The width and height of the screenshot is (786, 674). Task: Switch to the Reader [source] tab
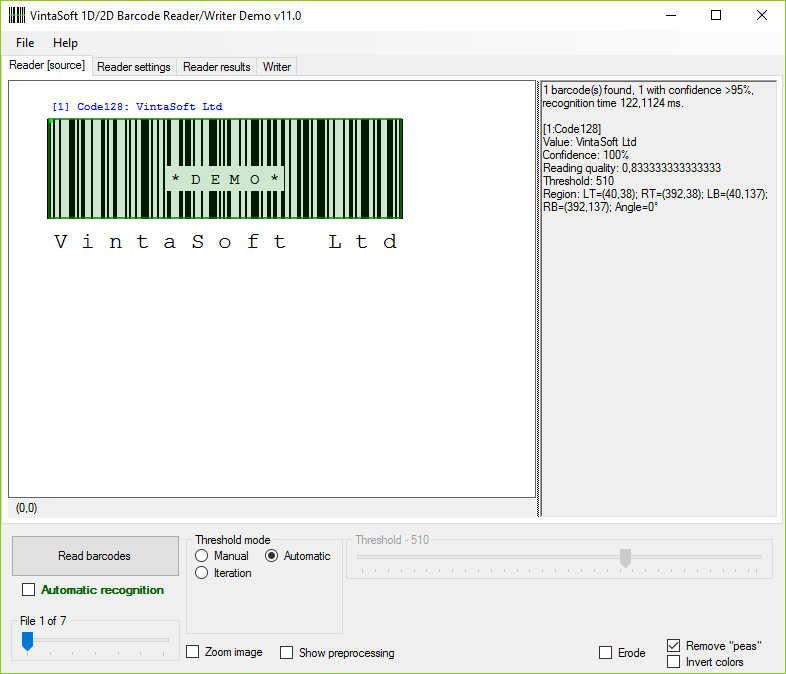[47, 66]
